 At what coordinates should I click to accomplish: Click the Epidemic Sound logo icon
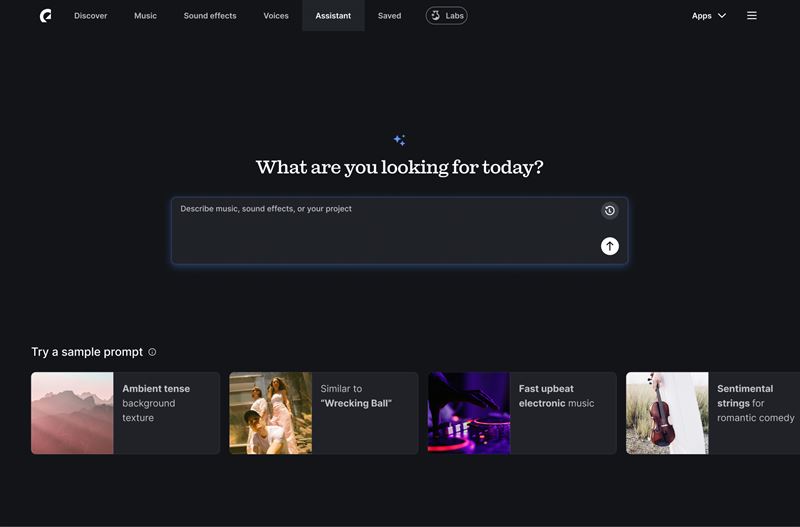click(46, 16)
